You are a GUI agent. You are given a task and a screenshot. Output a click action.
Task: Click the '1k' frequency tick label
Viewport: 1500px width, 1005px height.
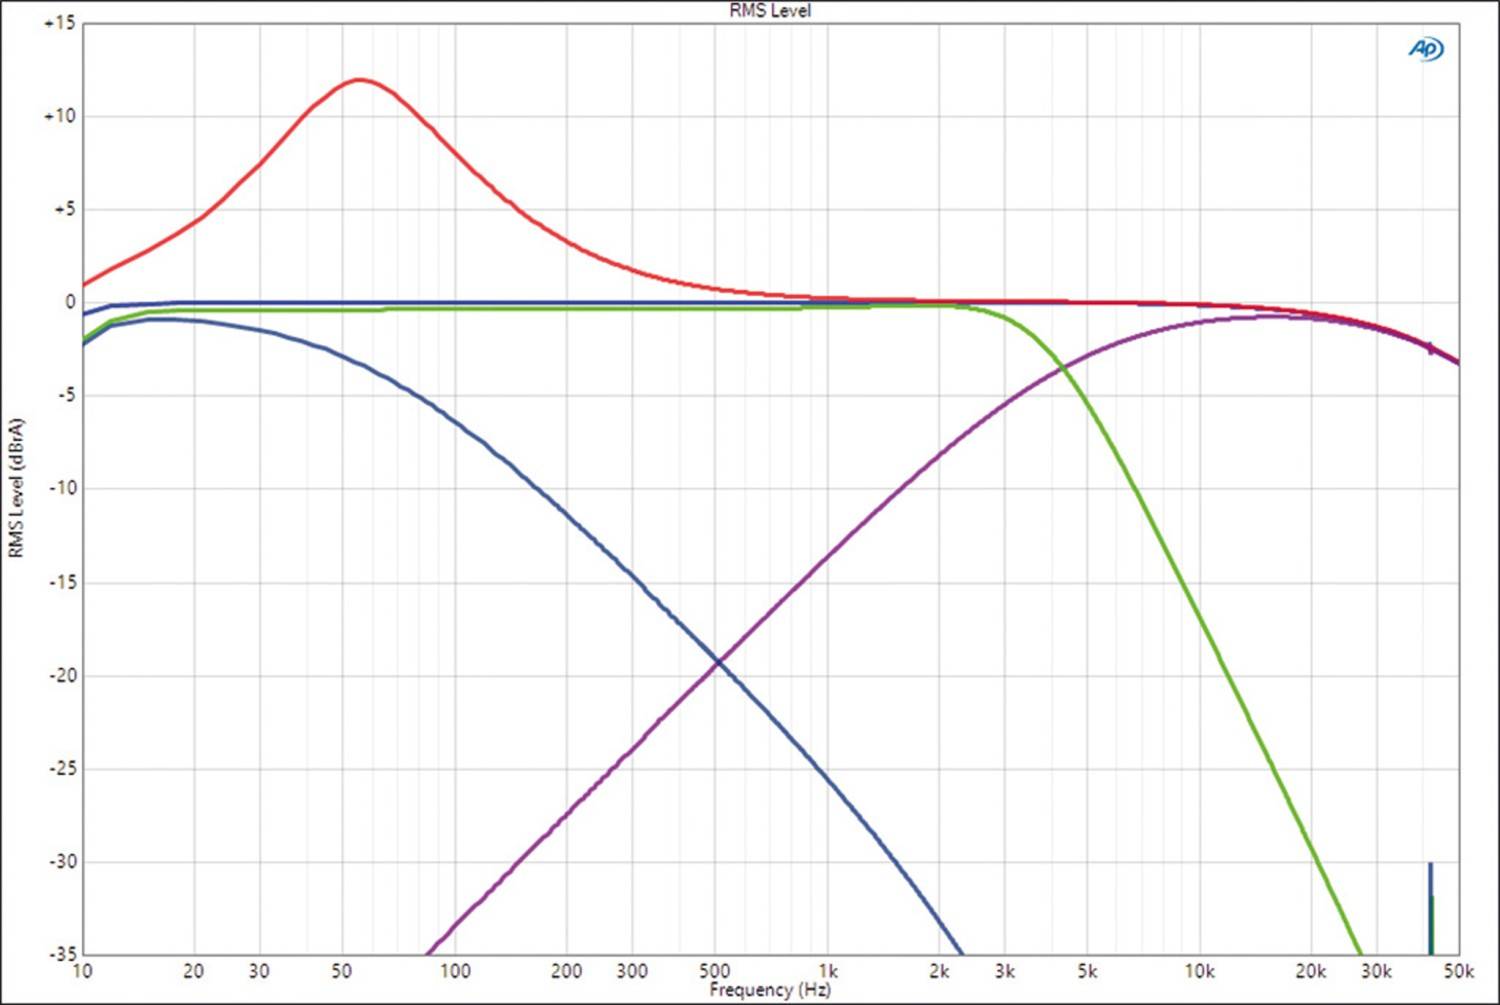[828, 971]
